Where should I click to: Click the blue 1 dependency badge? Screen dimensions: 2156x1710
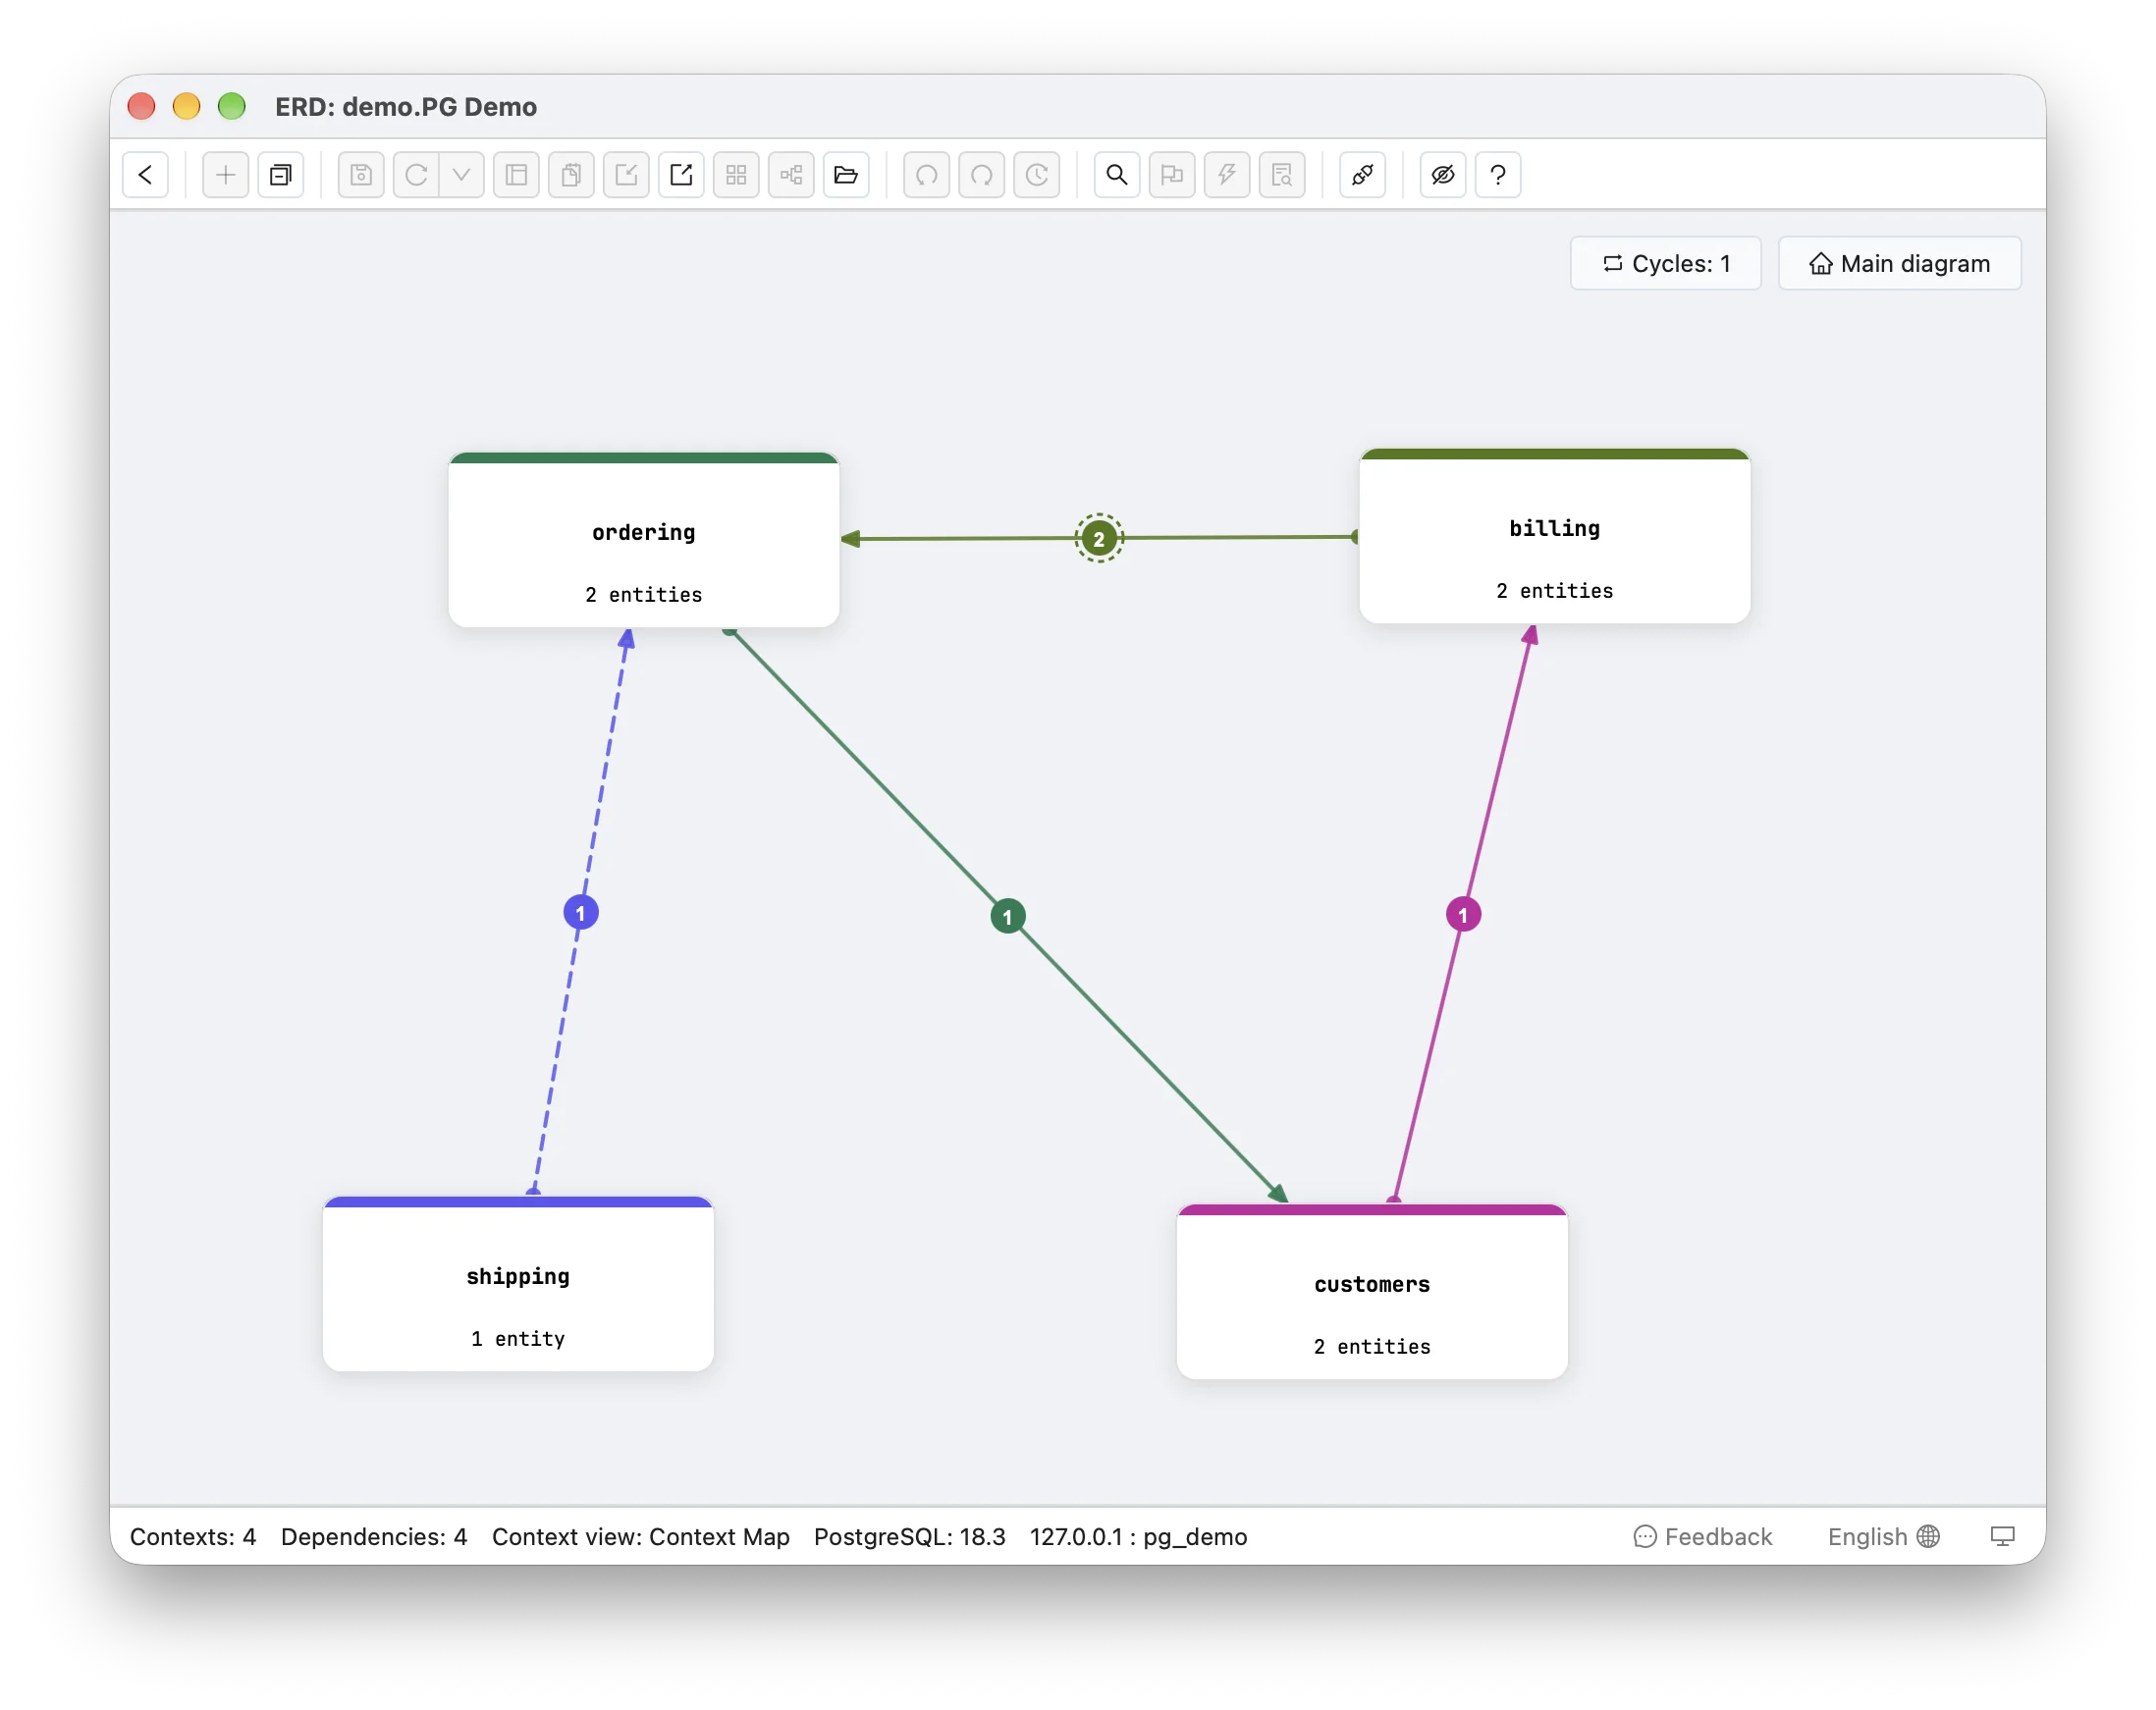[581, 912]
